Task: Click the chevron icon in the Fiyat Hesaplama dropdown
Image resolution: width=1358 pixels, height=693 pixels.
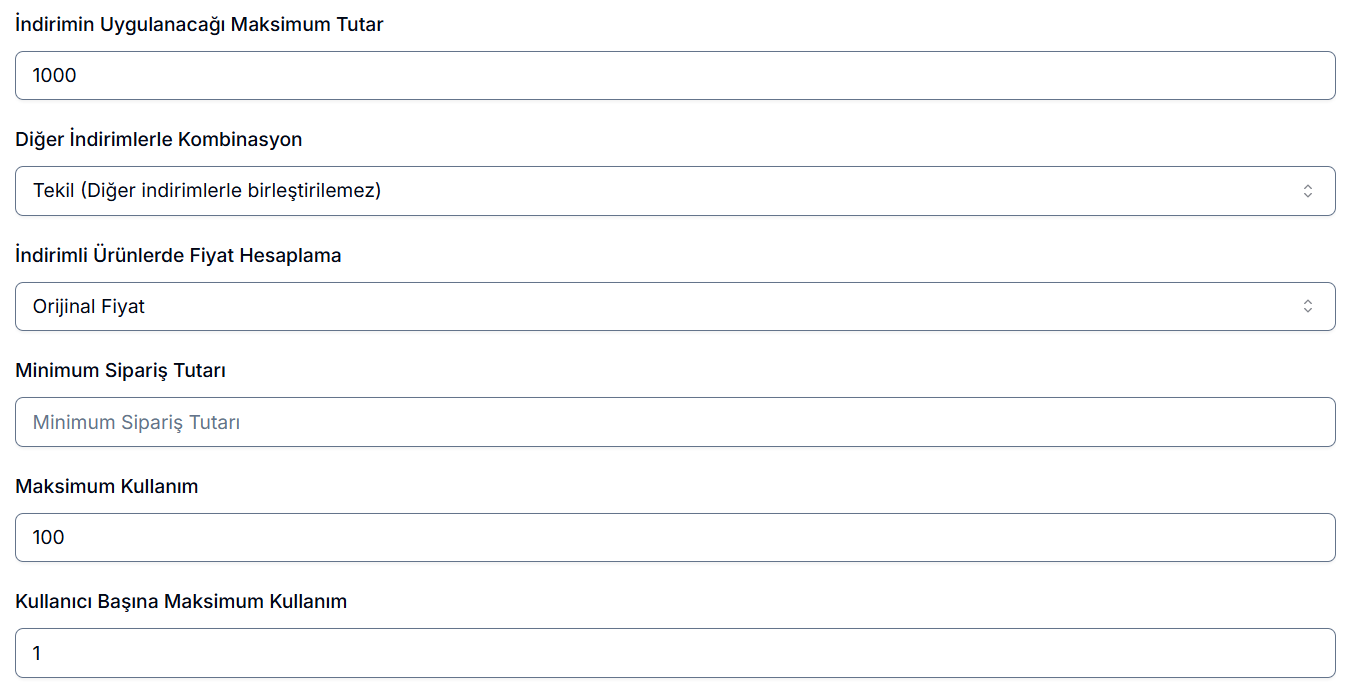Action: (x=1307, y=307)
